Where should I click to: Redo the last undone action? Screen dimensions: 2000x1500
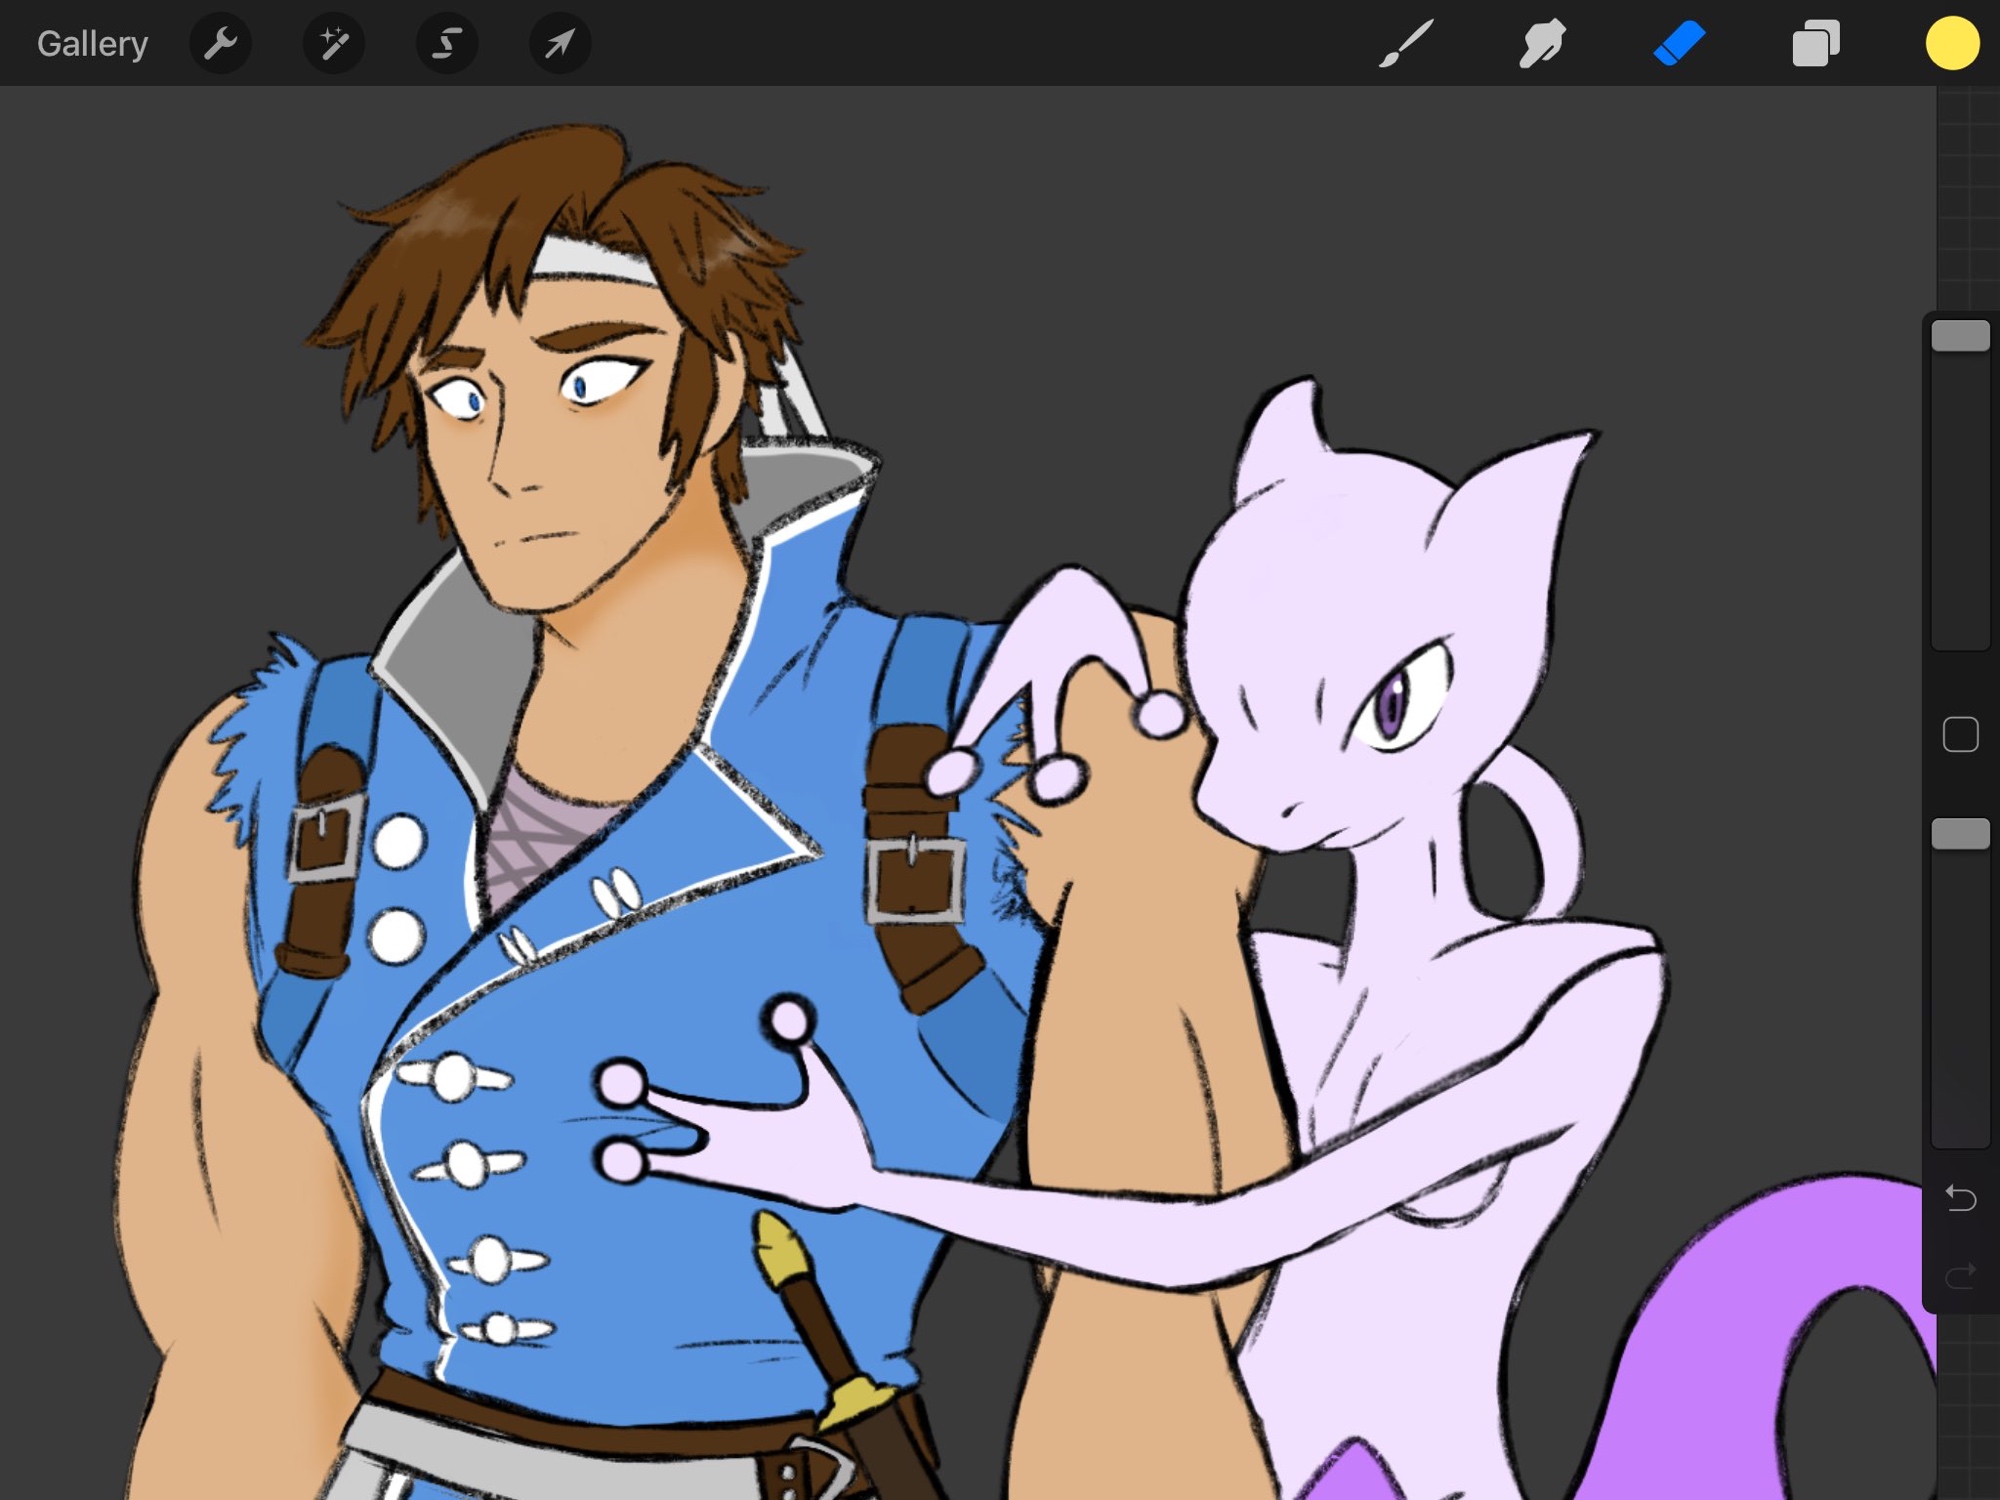coord(1960,1275)
